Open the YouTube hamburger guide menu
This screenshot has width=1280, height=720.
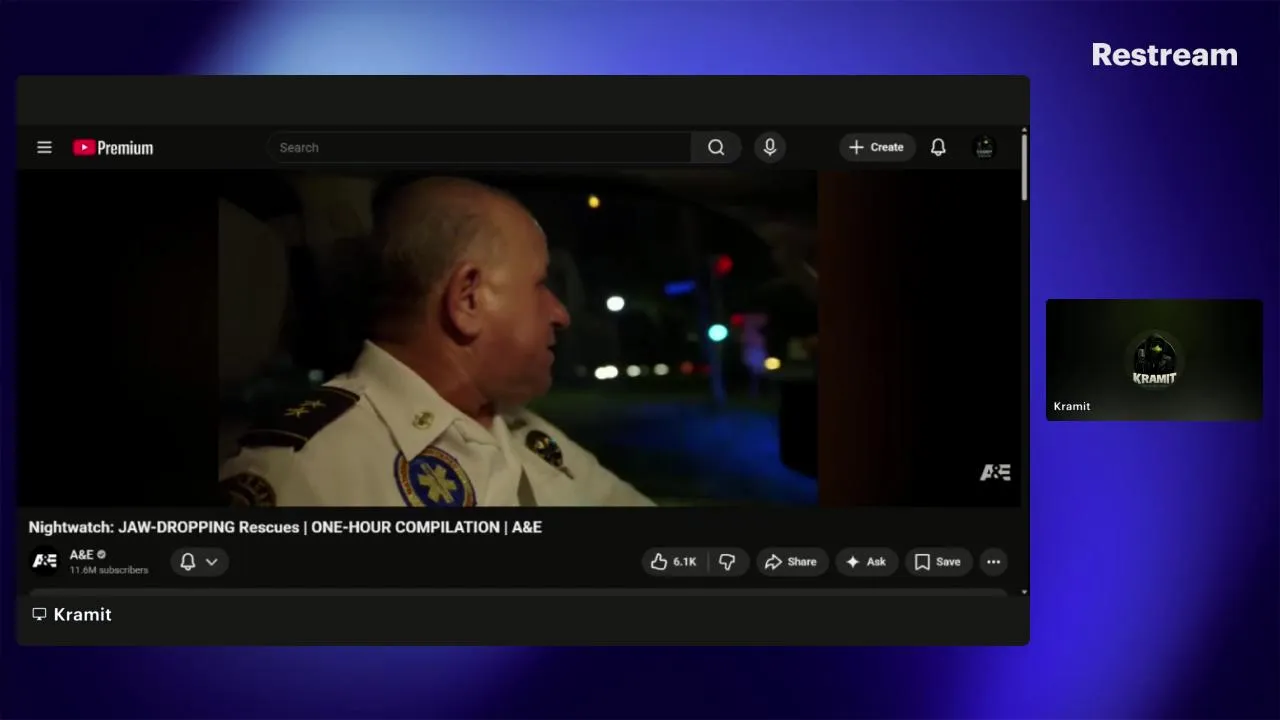coord(44,147)
